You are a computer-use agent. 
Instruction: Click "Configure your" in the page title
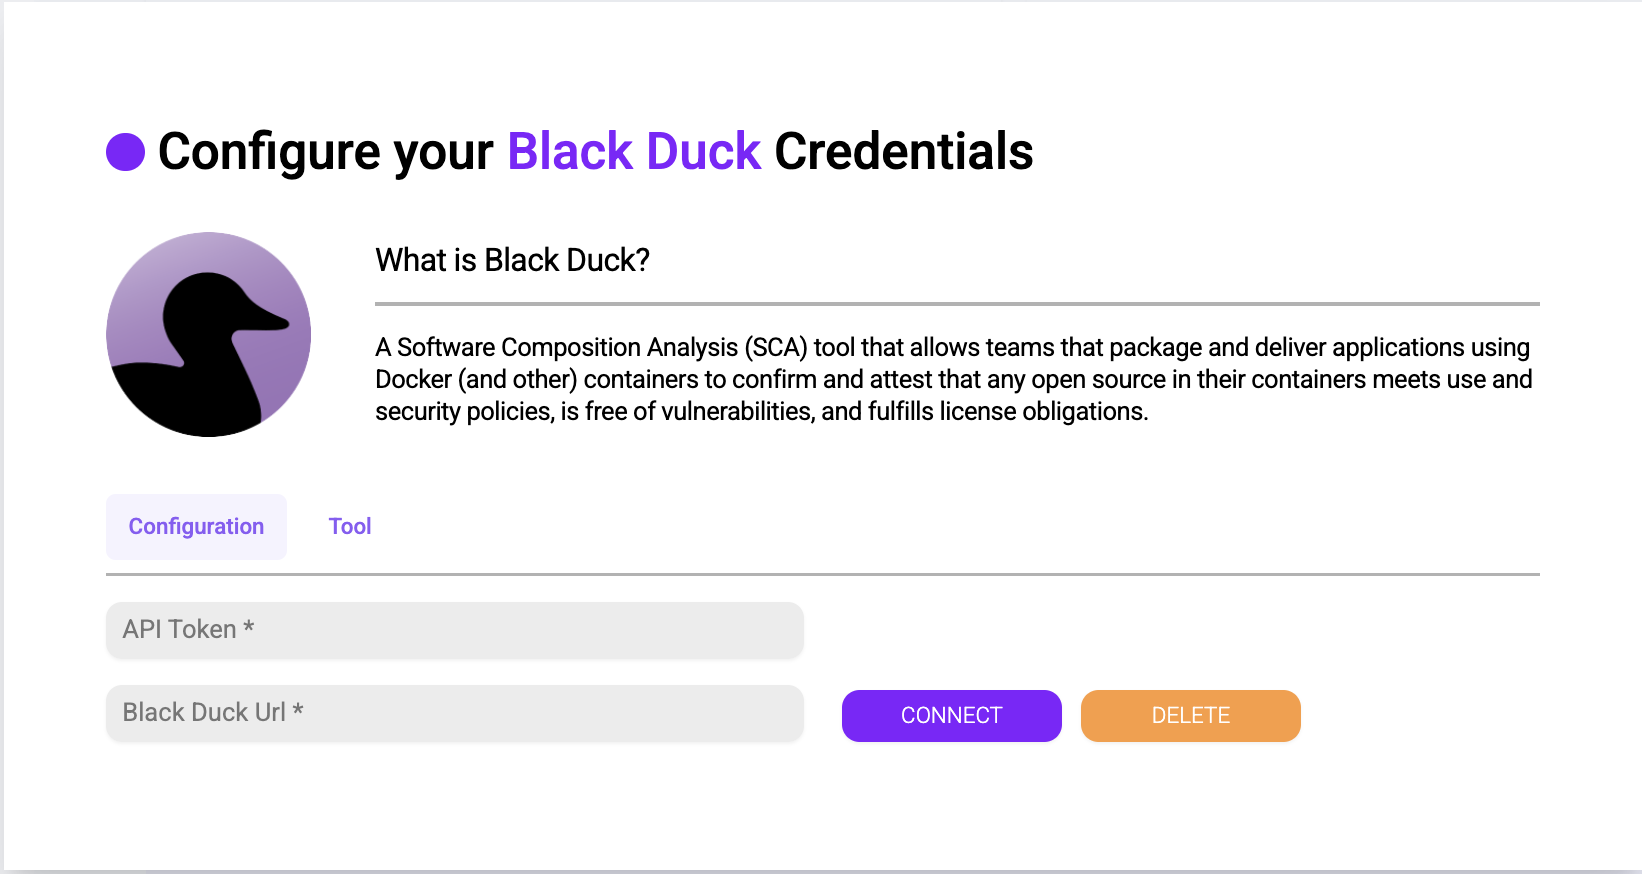pos(326,152)
